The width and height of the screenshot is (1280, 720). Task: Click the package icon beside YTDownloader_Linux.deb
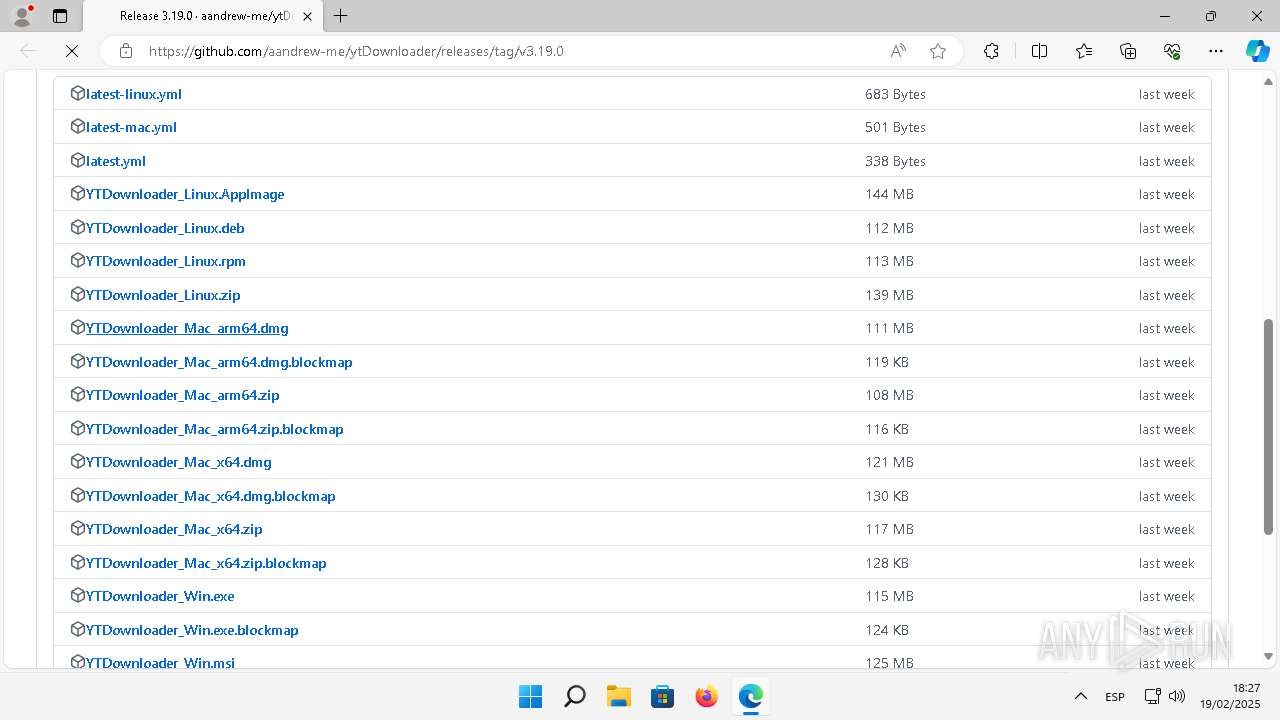78,227
